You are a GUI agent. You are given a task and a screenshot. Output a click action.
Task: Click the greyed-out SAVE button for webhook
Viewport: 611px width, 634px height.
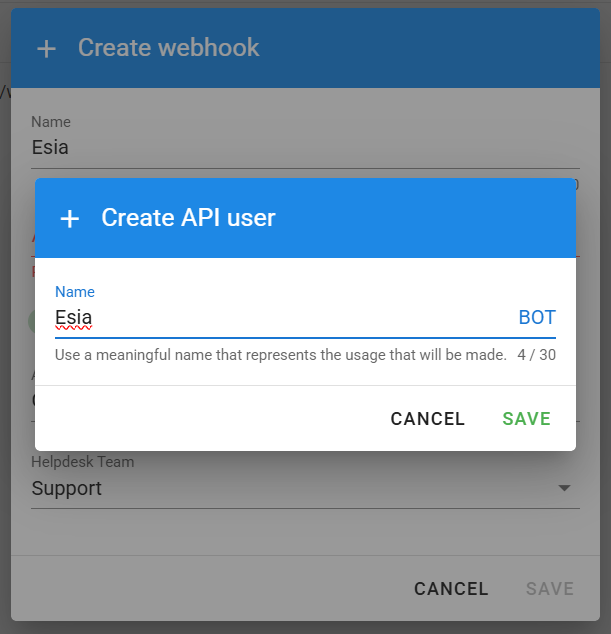tap(550, 589)
